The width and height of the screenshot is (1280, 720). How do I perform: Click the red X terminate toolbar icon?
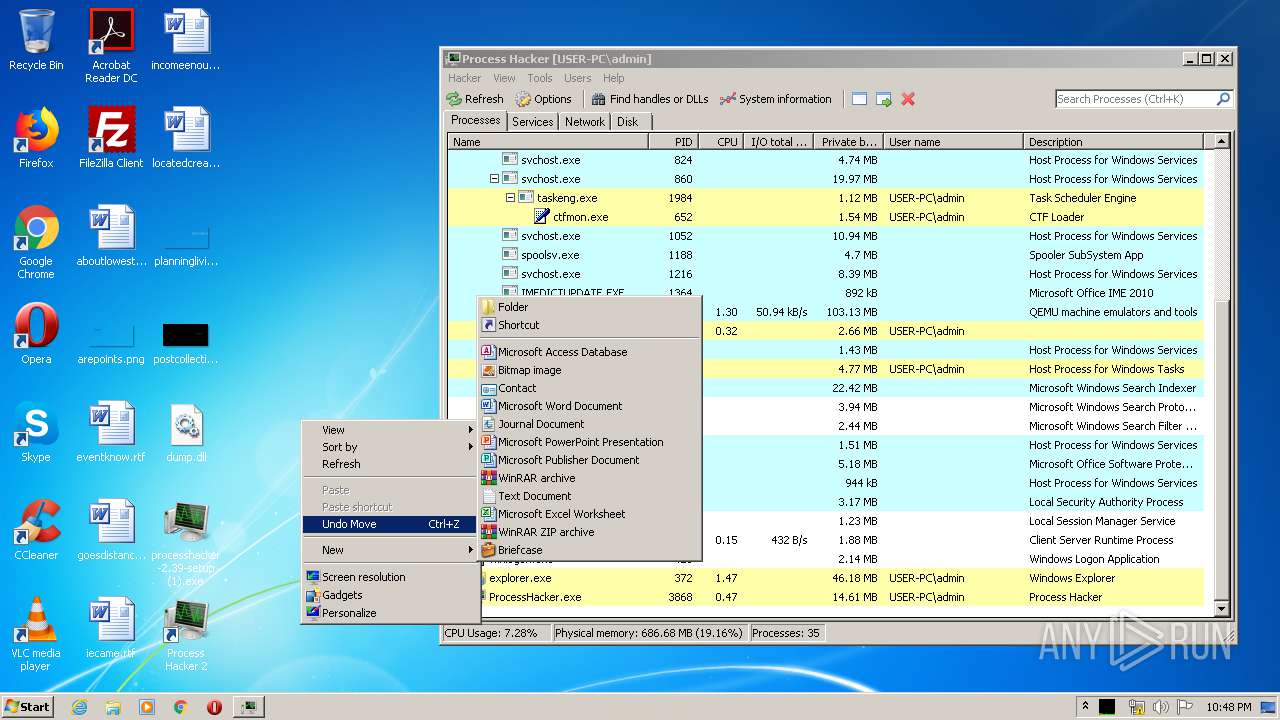[x=908, y=99]
